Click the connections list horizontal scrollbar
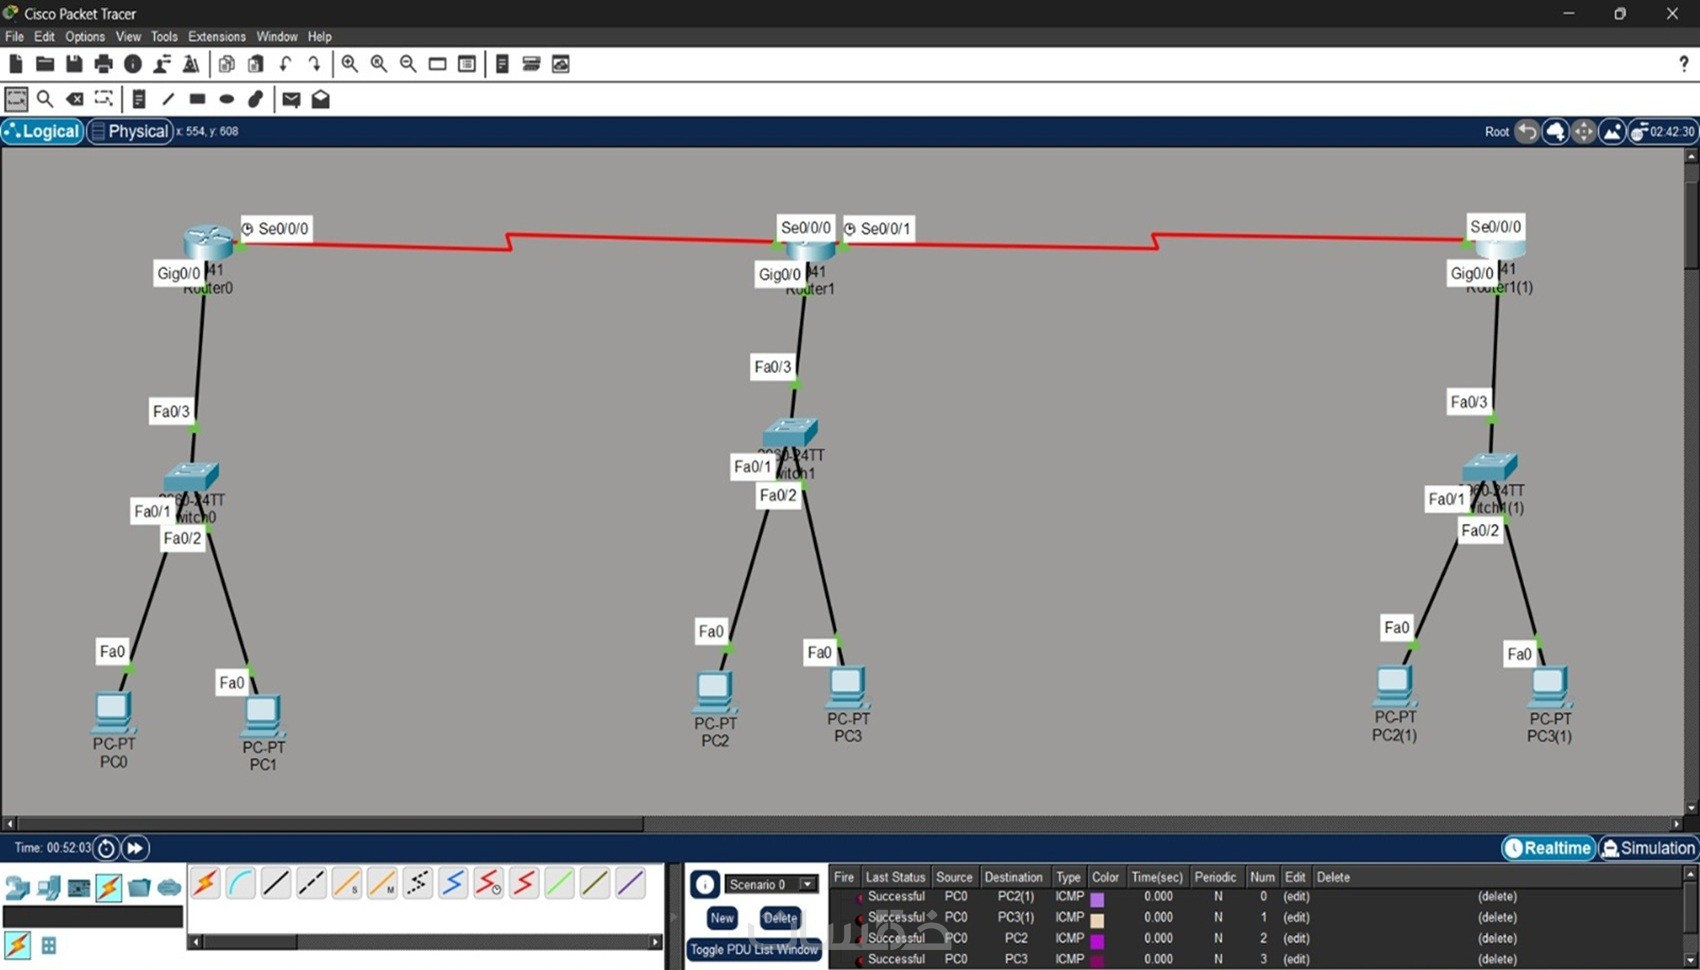The width and height of the screenshot is (1700, 970). point(250,942)
